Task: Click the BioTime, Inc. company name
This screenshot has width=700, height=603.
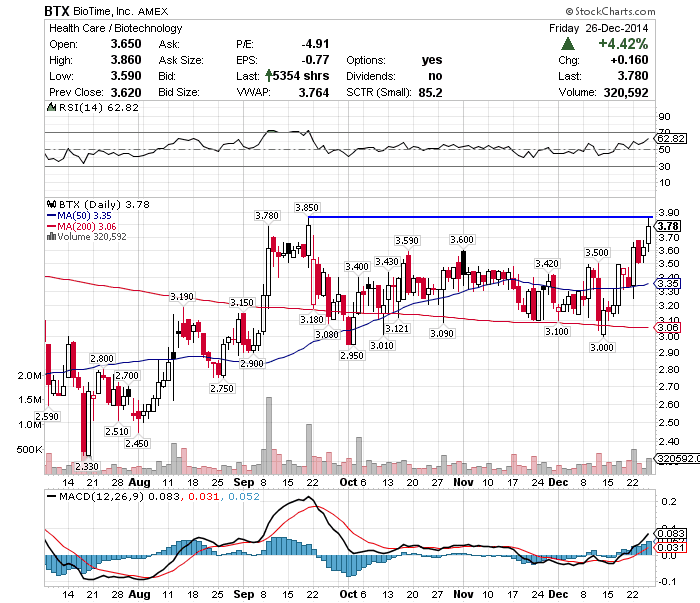Action: click(104, 12)
